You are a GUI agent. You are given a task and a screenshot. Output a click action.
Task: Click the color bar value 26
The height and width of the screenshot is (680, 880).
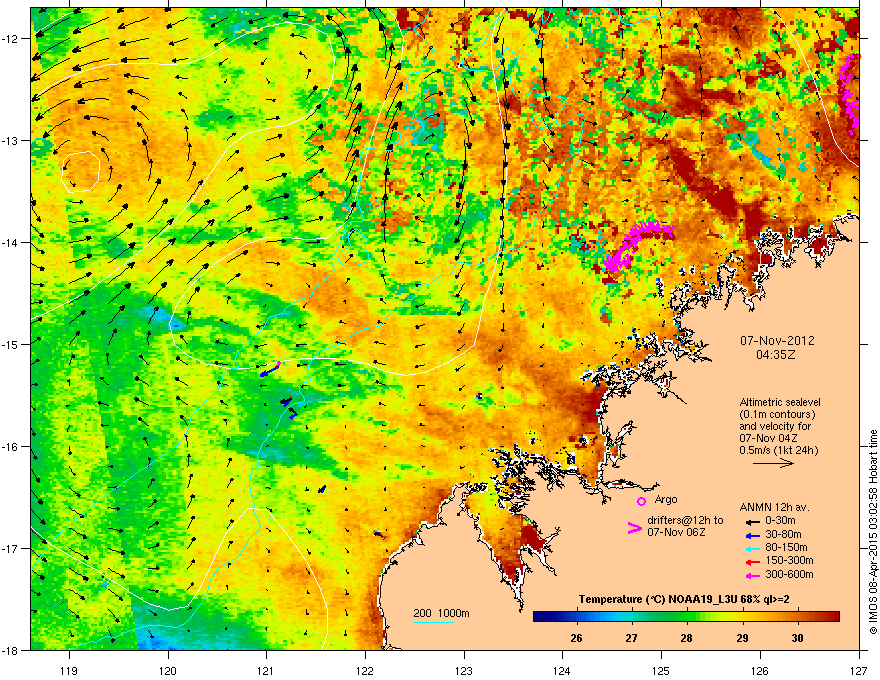coord(576,638)
